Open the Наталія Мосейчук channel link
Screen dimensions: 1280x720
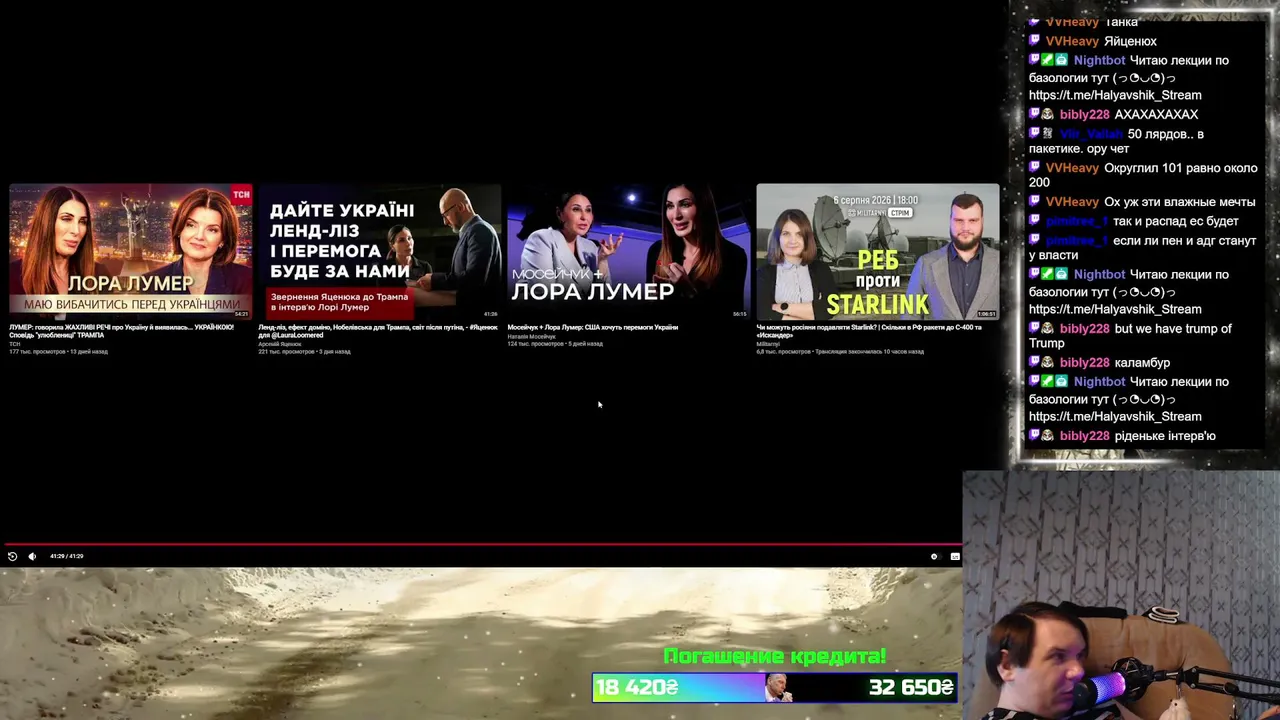click(531, 336)
